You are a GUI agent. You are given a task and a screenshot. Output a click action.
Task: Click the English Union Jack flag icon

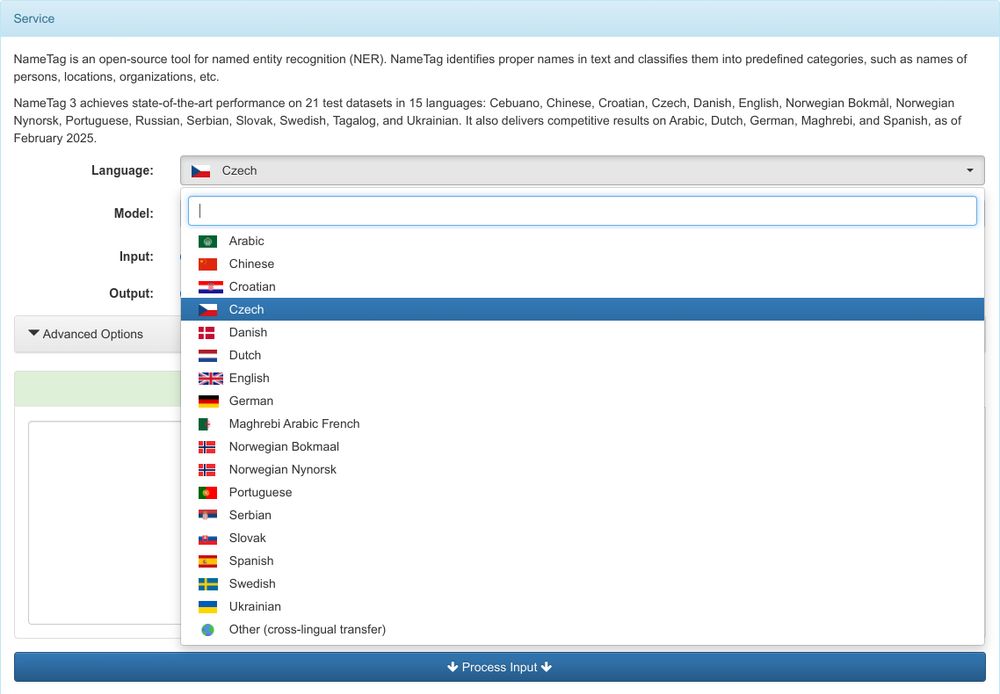click(210, 379)
